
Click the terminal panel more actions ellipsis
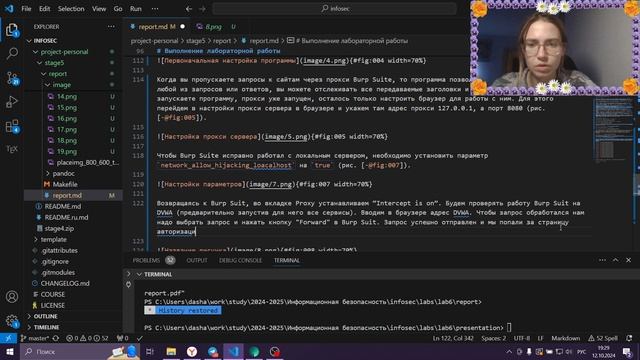click(602, 260)
